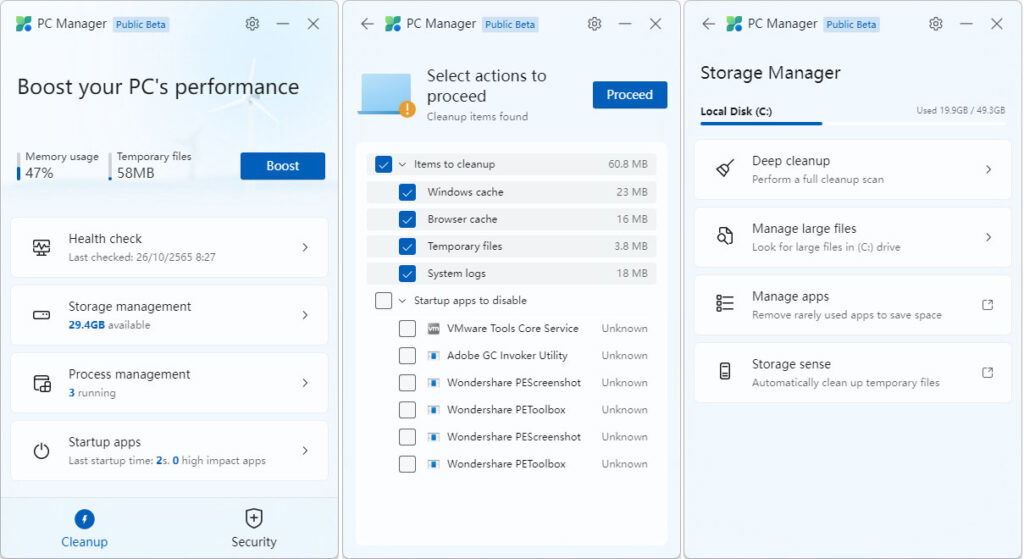Click the blue Boost button
The height and width of the screenshot is (559, 1024).
pos(283,166)
